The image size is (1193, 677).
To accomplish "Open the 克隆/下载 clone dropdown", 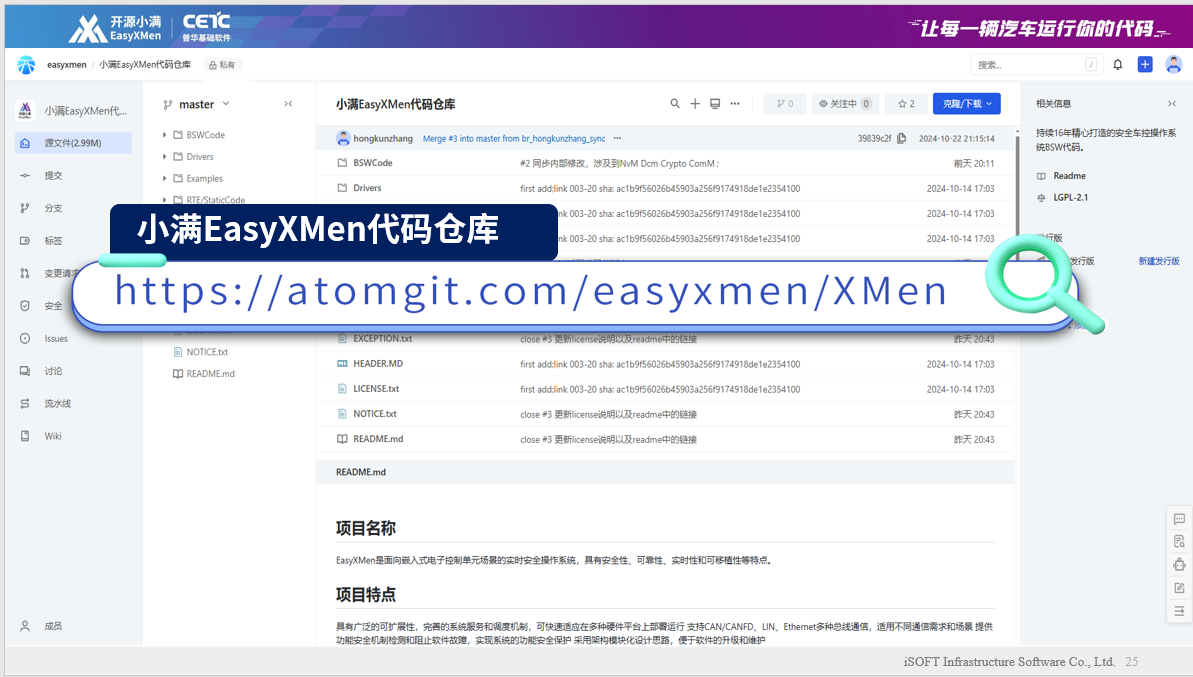I will (966, 103).
